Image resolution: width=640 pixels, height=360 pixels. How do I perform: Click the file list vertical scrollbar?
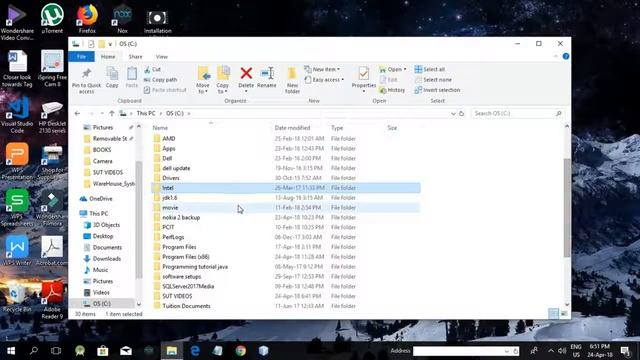pyautogui.click(x=567, y=208)
